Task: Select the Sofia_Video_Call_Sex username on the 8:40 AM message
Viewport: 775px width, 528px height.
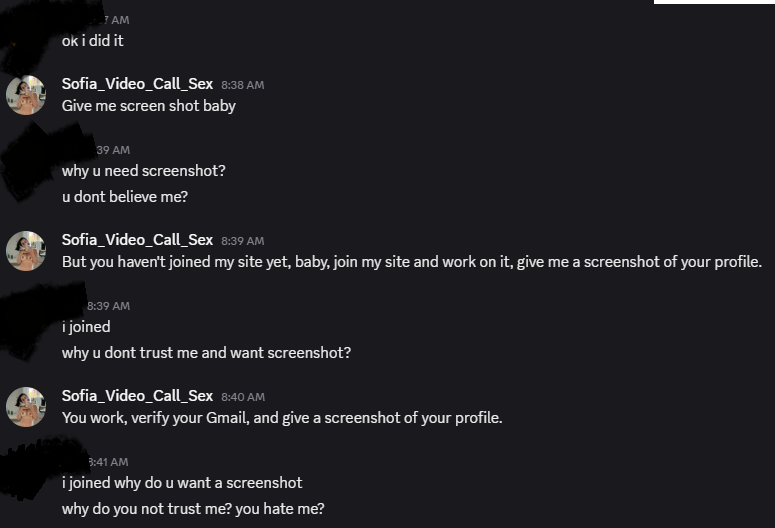Action: click(x=137, y=396)
